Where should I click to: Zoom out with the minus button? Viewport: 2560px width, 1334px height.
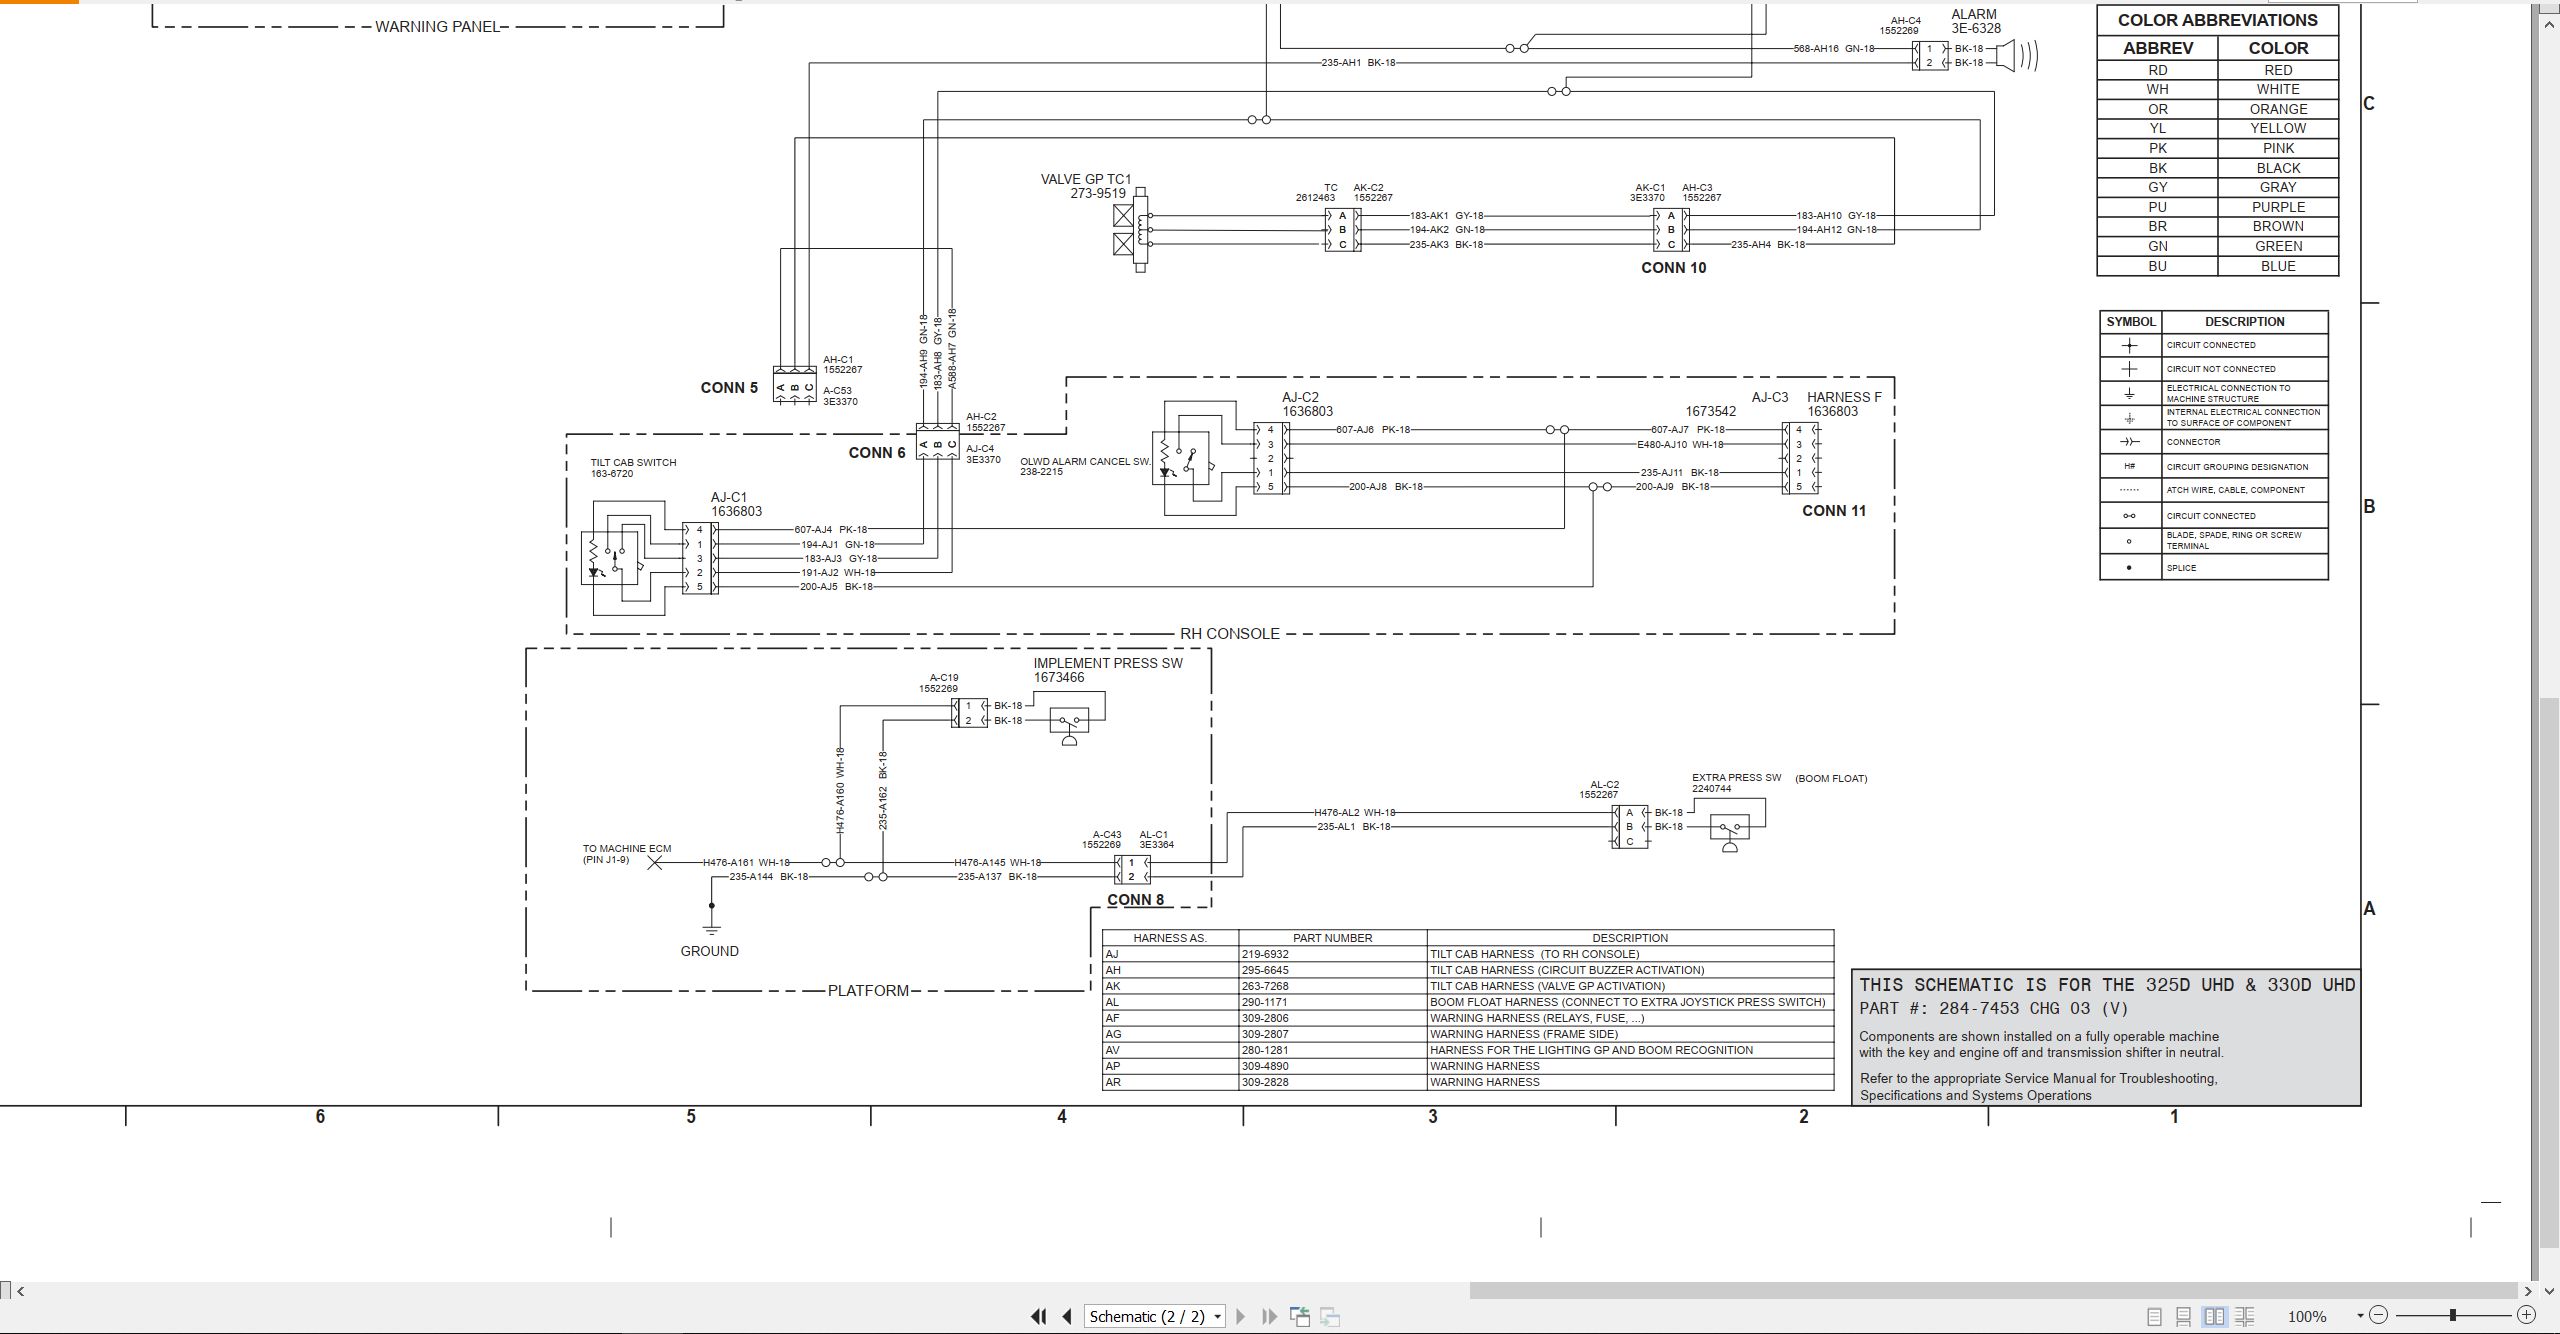pyautogui.click(x=2379, y=1315)
